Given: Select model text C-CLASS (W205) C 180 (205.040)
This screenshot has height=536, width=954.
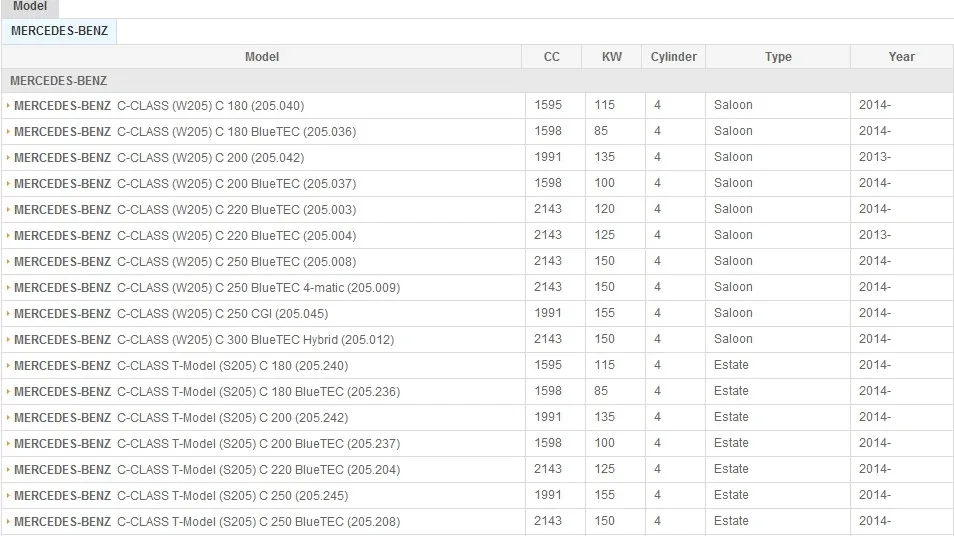Looking at the screenshot, I should [x=211, y=106].
